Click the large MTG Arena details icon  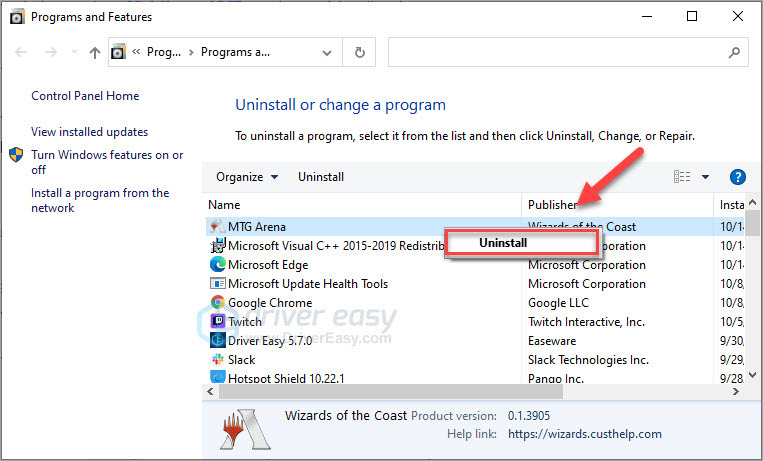[x=244, y=429]
